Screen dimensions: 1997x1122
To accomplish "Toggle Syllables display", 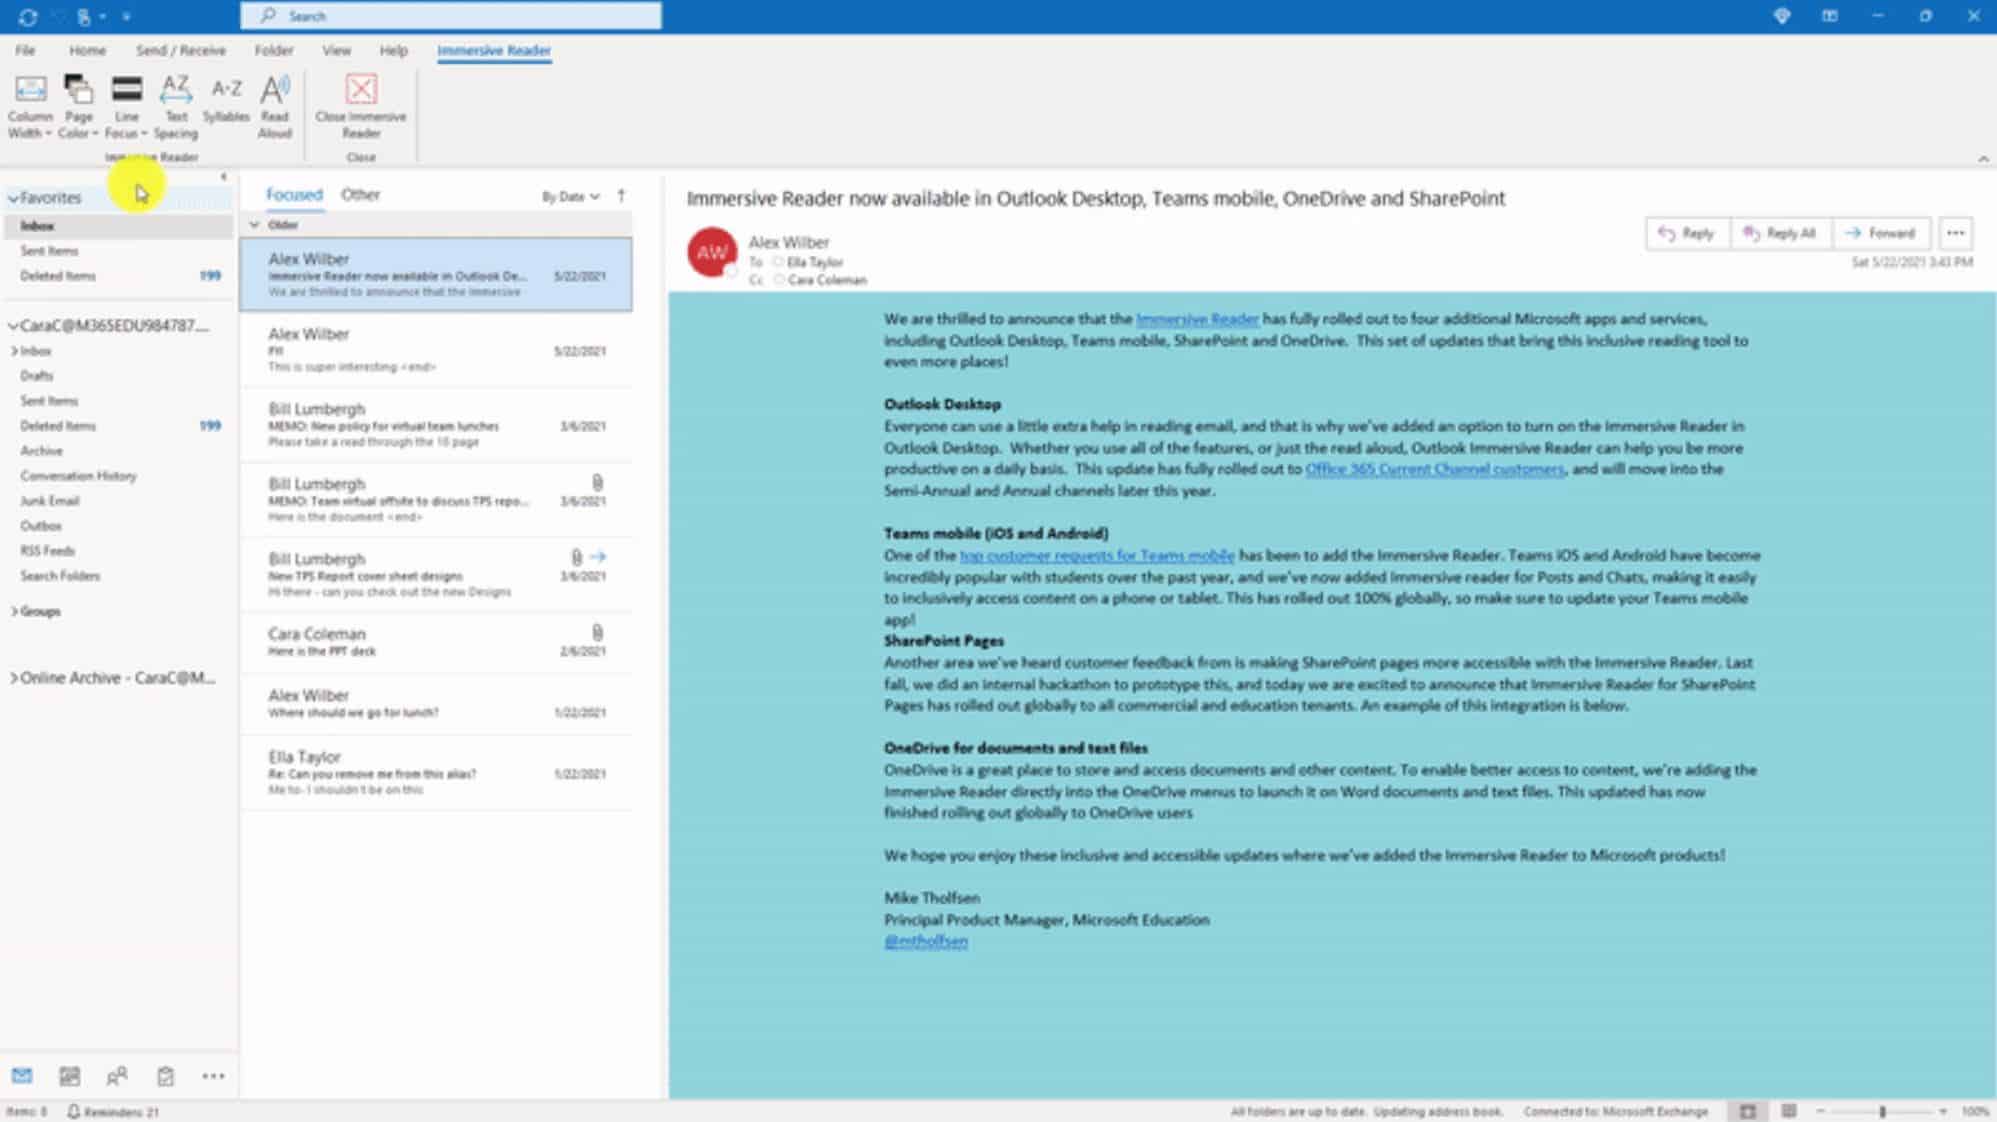I will (x=226, y=100).
